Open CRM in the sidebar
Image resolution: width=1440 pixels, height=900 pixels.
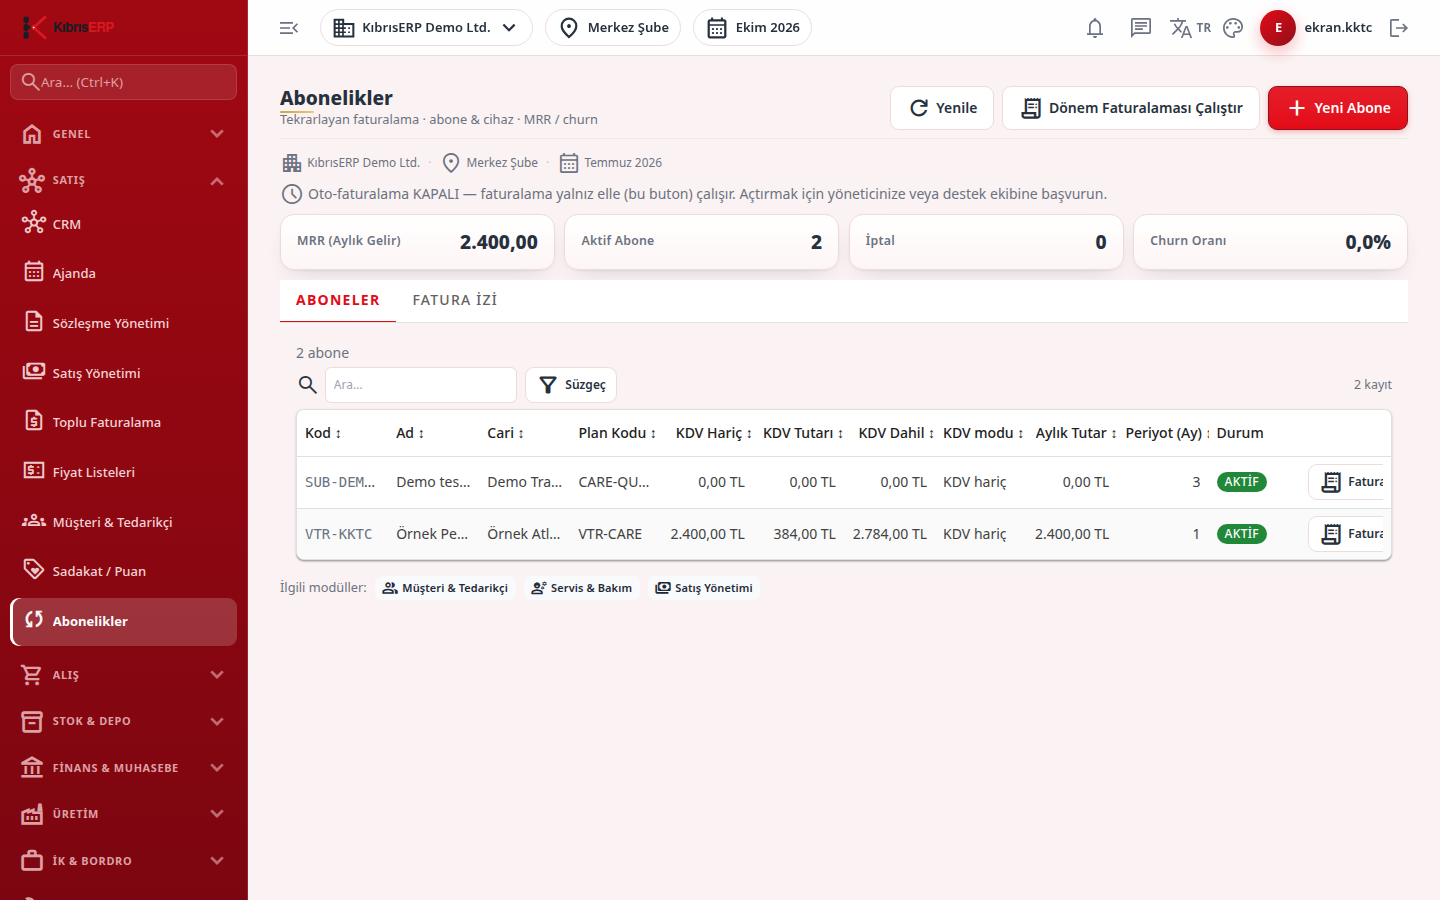click(x=124, y=224)
